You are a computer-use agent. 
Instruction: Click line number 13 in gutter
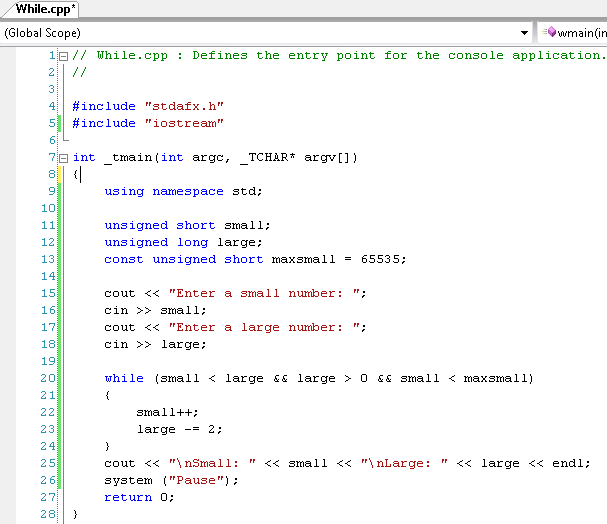pyautogui.click(x=48, y=259)
